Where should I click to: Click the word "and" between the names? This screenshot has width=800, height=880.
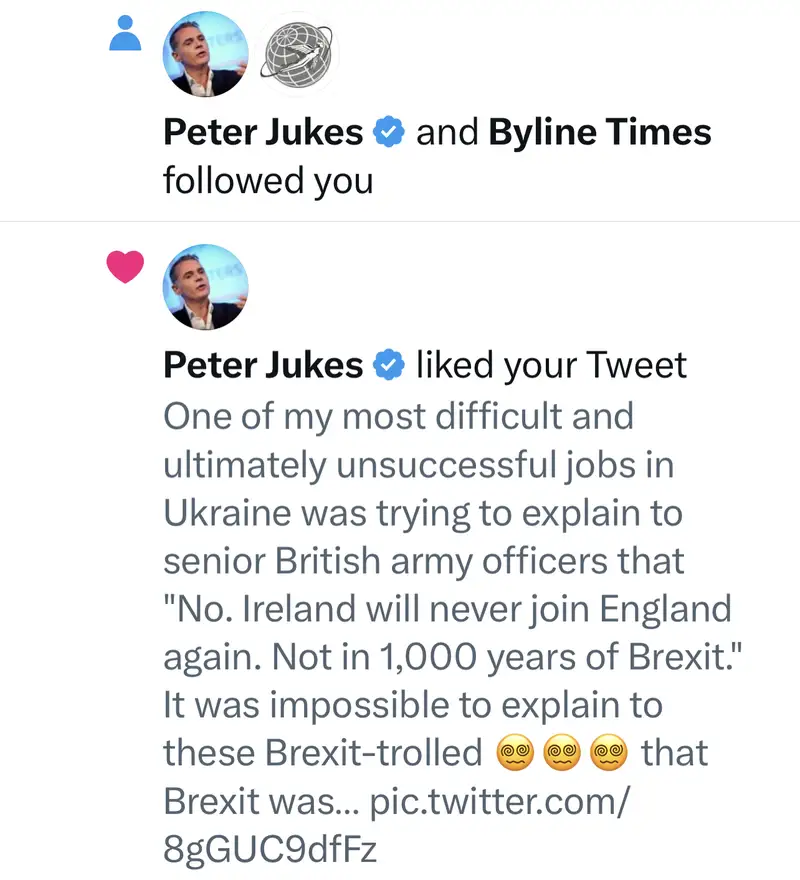(446, 132)
